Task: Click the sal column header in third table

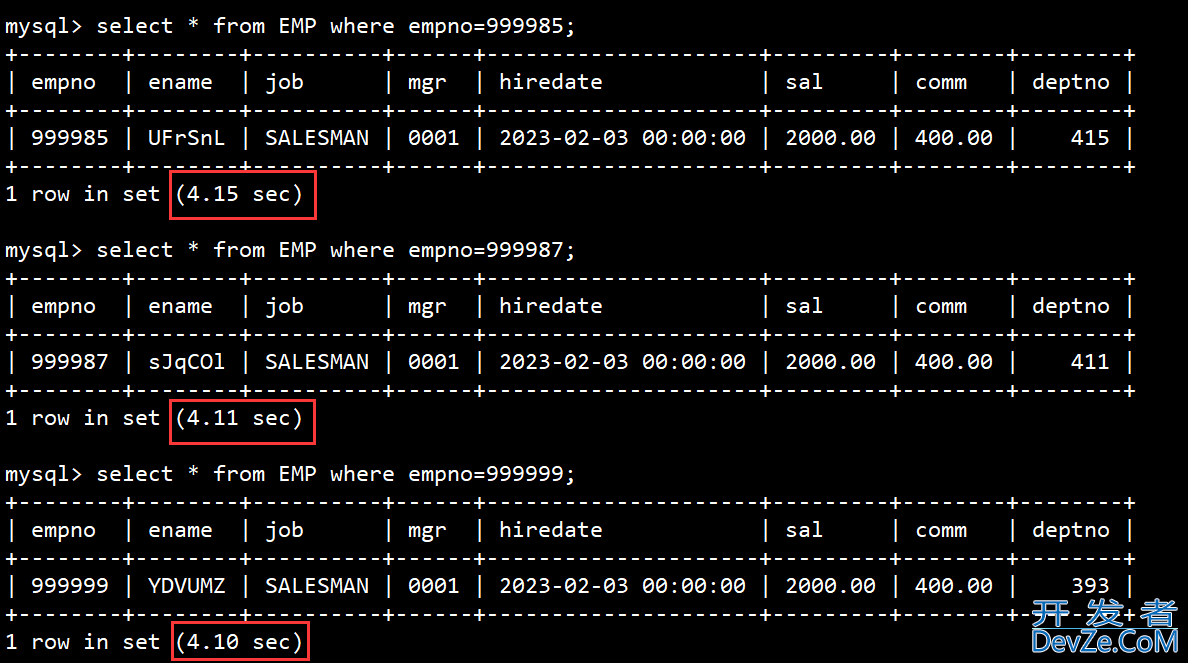Action: click(804, 530)
